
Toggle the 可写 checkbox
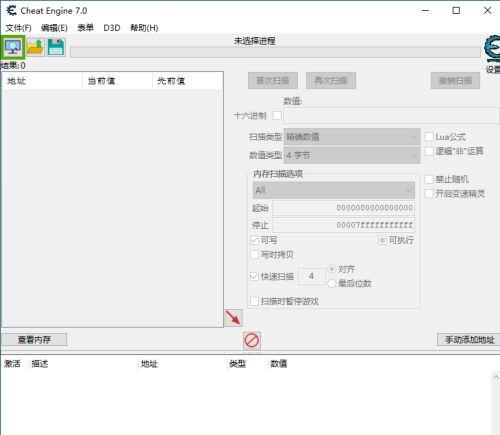coord(254,240)
